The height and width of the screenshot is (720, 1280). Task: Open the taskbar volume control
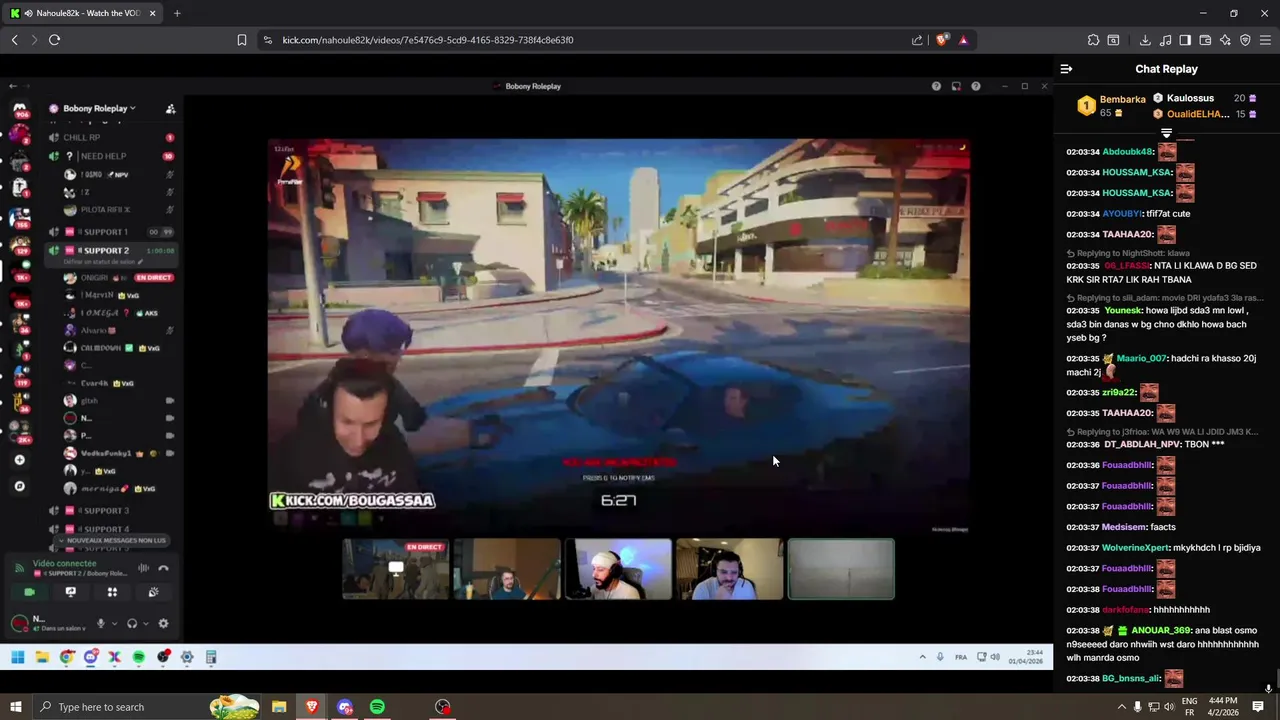[1170, 707]
